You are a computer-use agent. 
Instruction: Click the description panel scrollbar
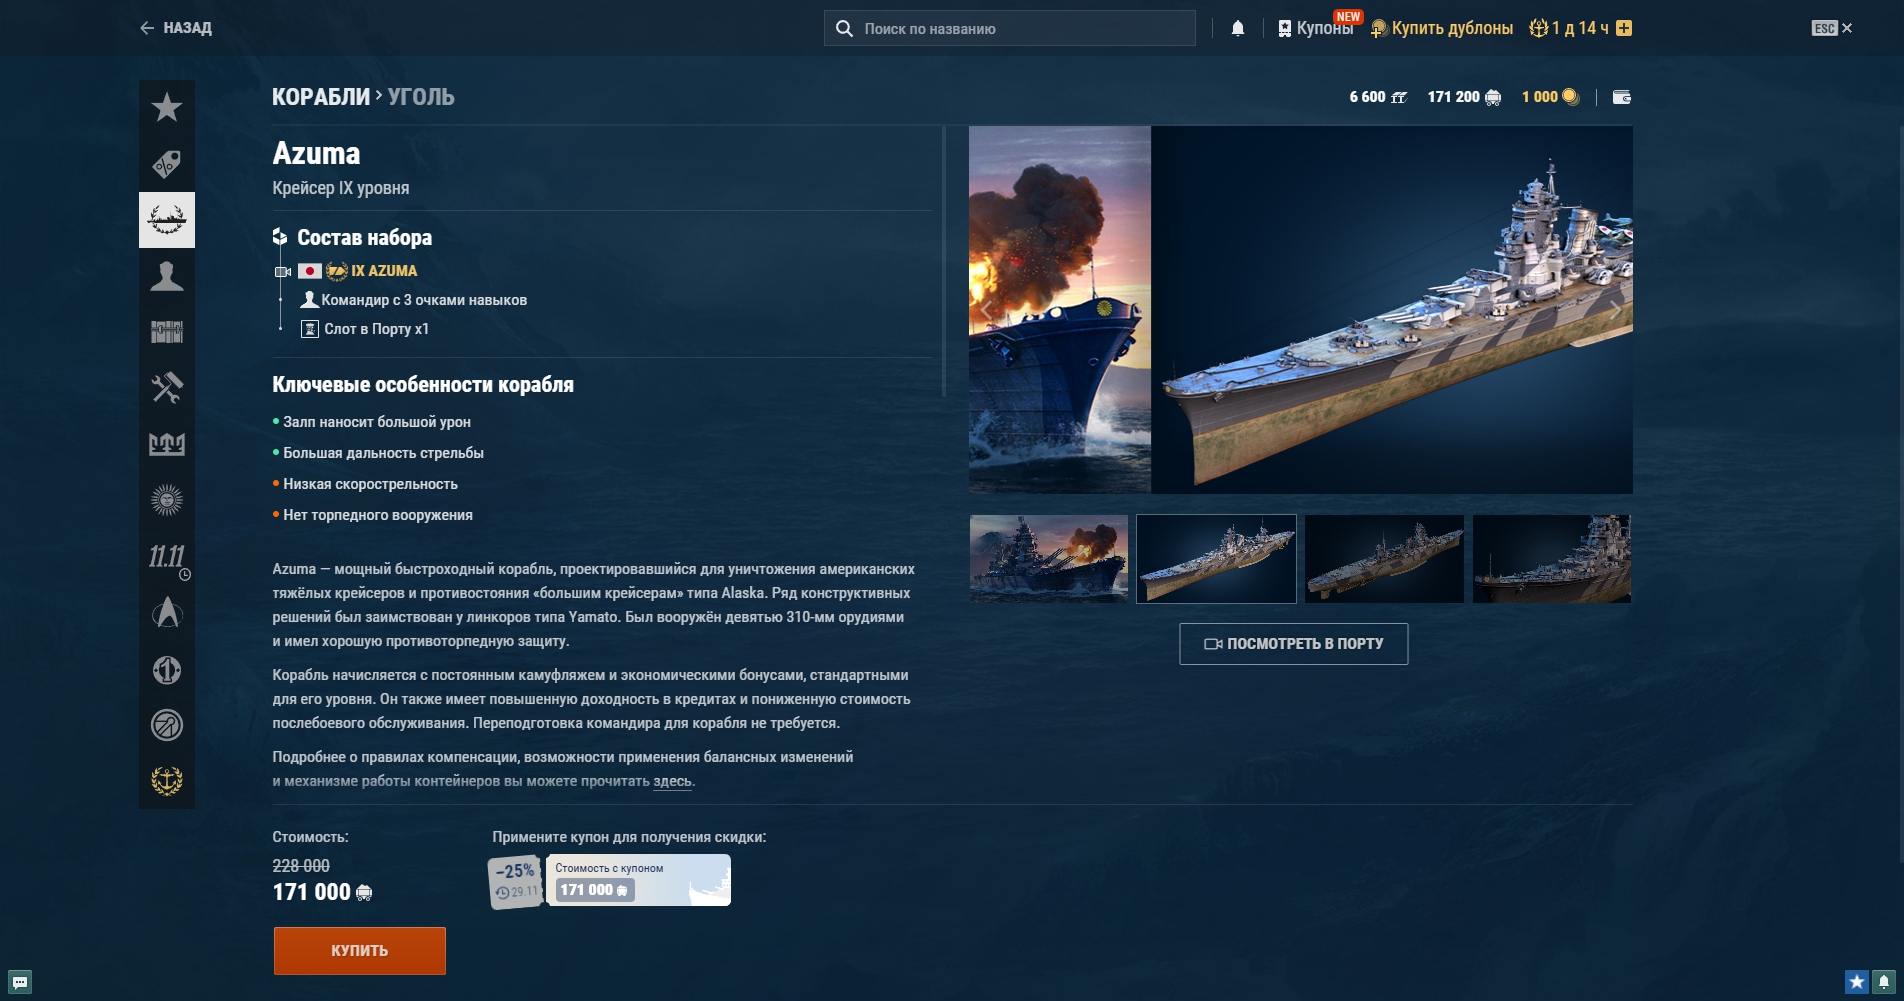(x=944, y=262)
